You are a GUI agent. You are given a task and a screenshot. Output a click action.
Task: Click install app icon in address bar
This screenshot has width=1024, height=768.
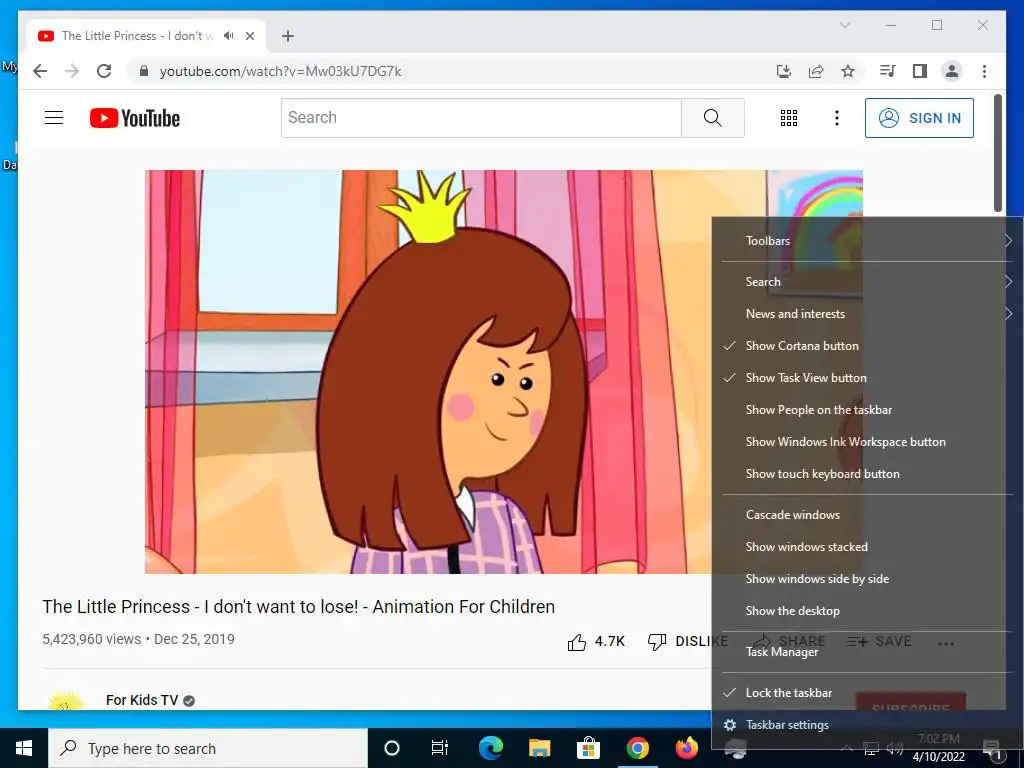click(784, 71)
